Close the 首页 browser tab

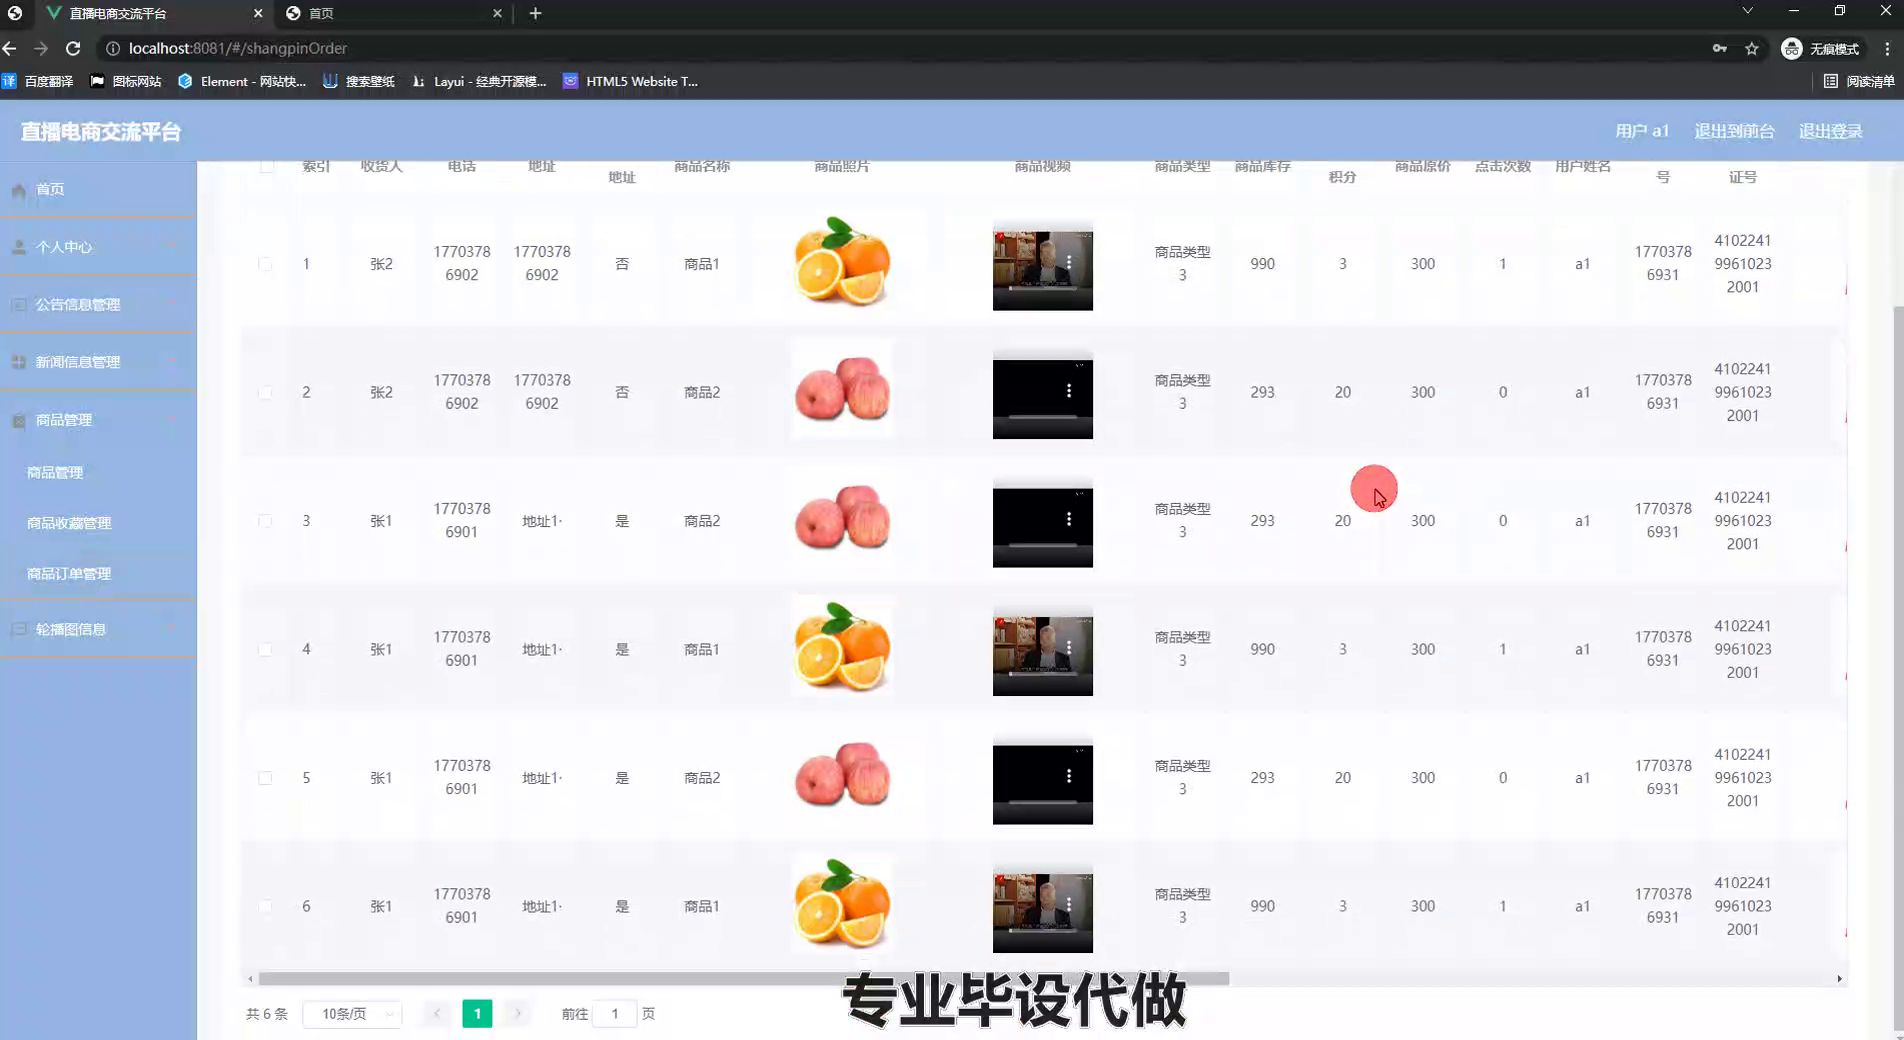click(497, 13)
